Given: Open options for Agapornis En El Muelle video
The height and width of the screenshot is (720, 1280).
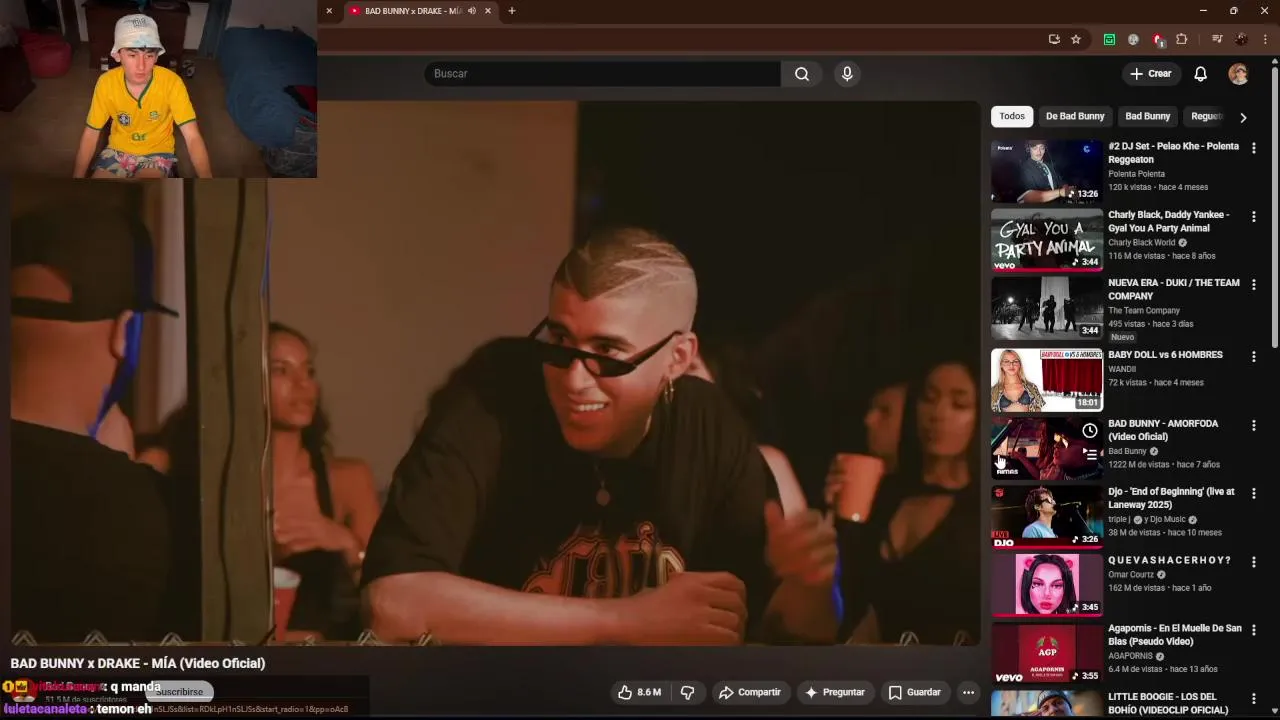Looking at the screenshot, I should 1253,630.
